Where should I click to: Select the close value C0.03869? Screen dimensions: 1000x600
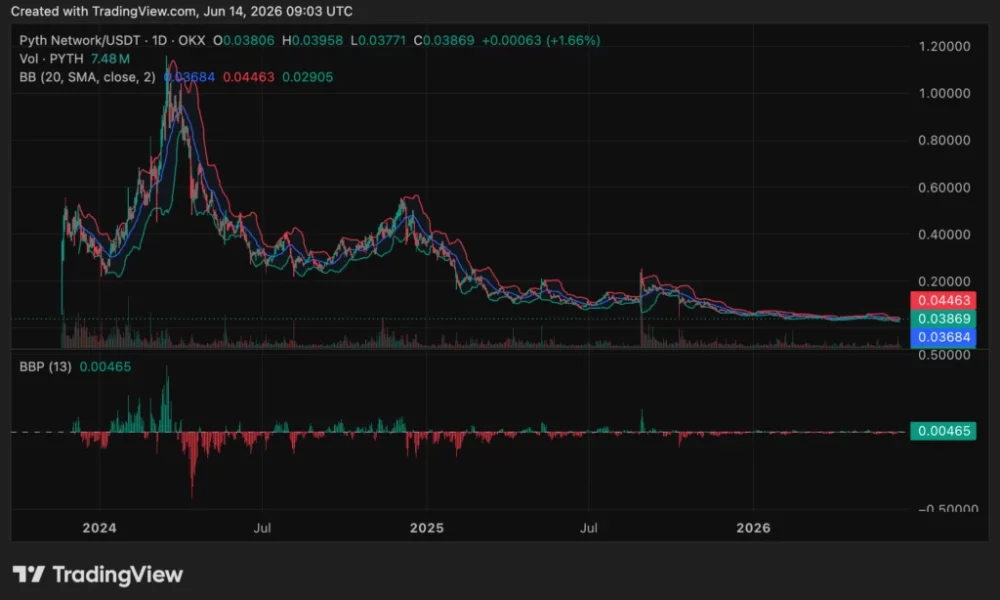click(x=444, y=40)
